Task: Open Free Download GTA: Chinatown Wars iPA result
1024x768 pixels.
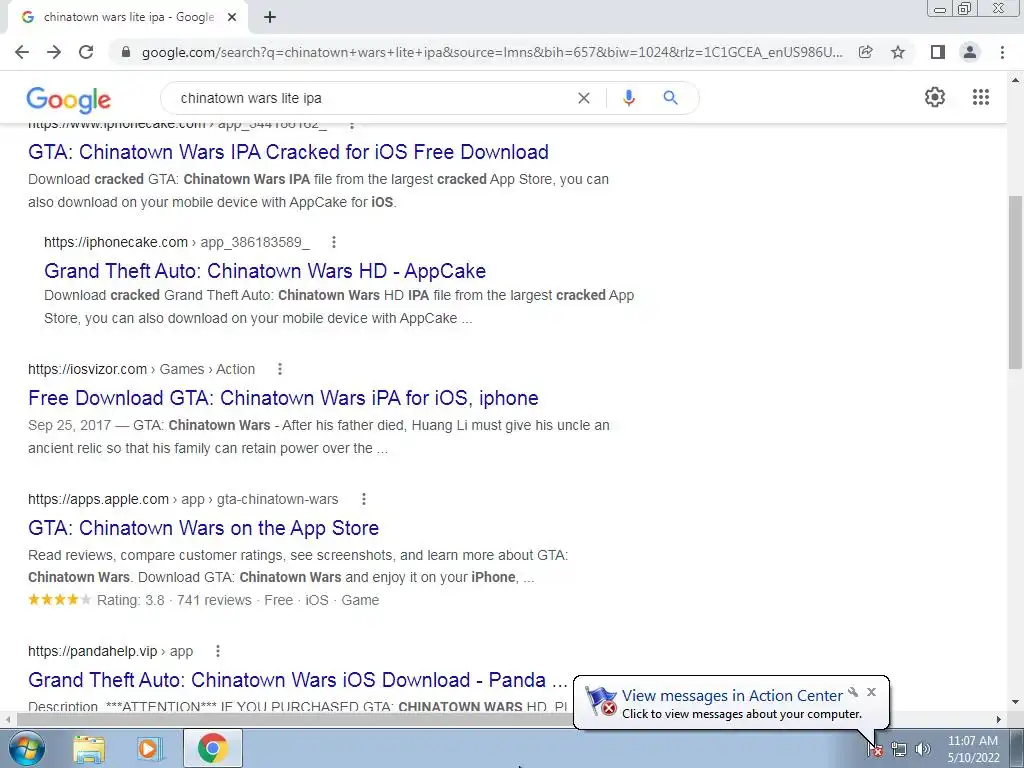Action: (283, 398)
